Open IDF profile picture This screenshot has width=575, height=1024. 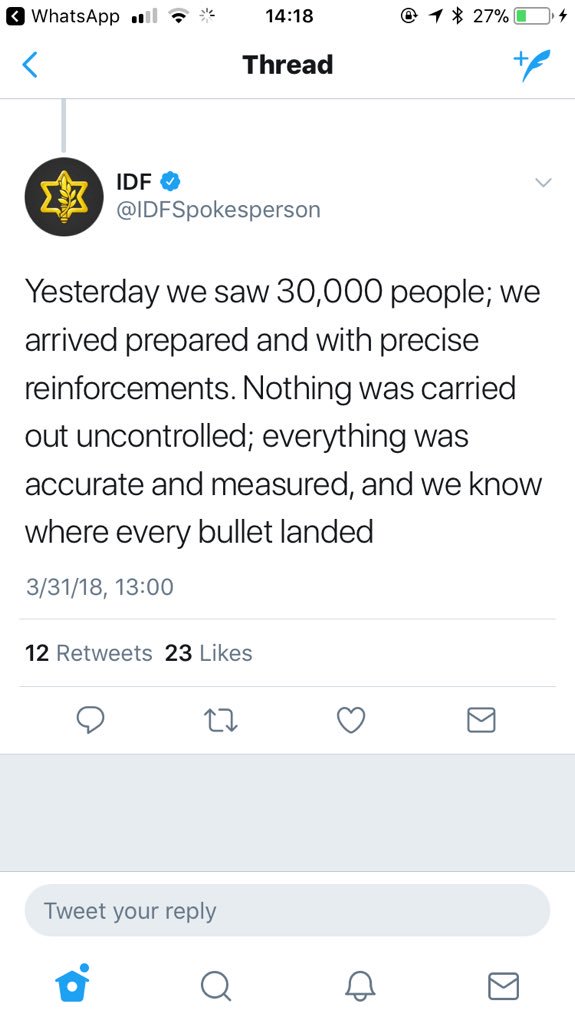[64, 197]
